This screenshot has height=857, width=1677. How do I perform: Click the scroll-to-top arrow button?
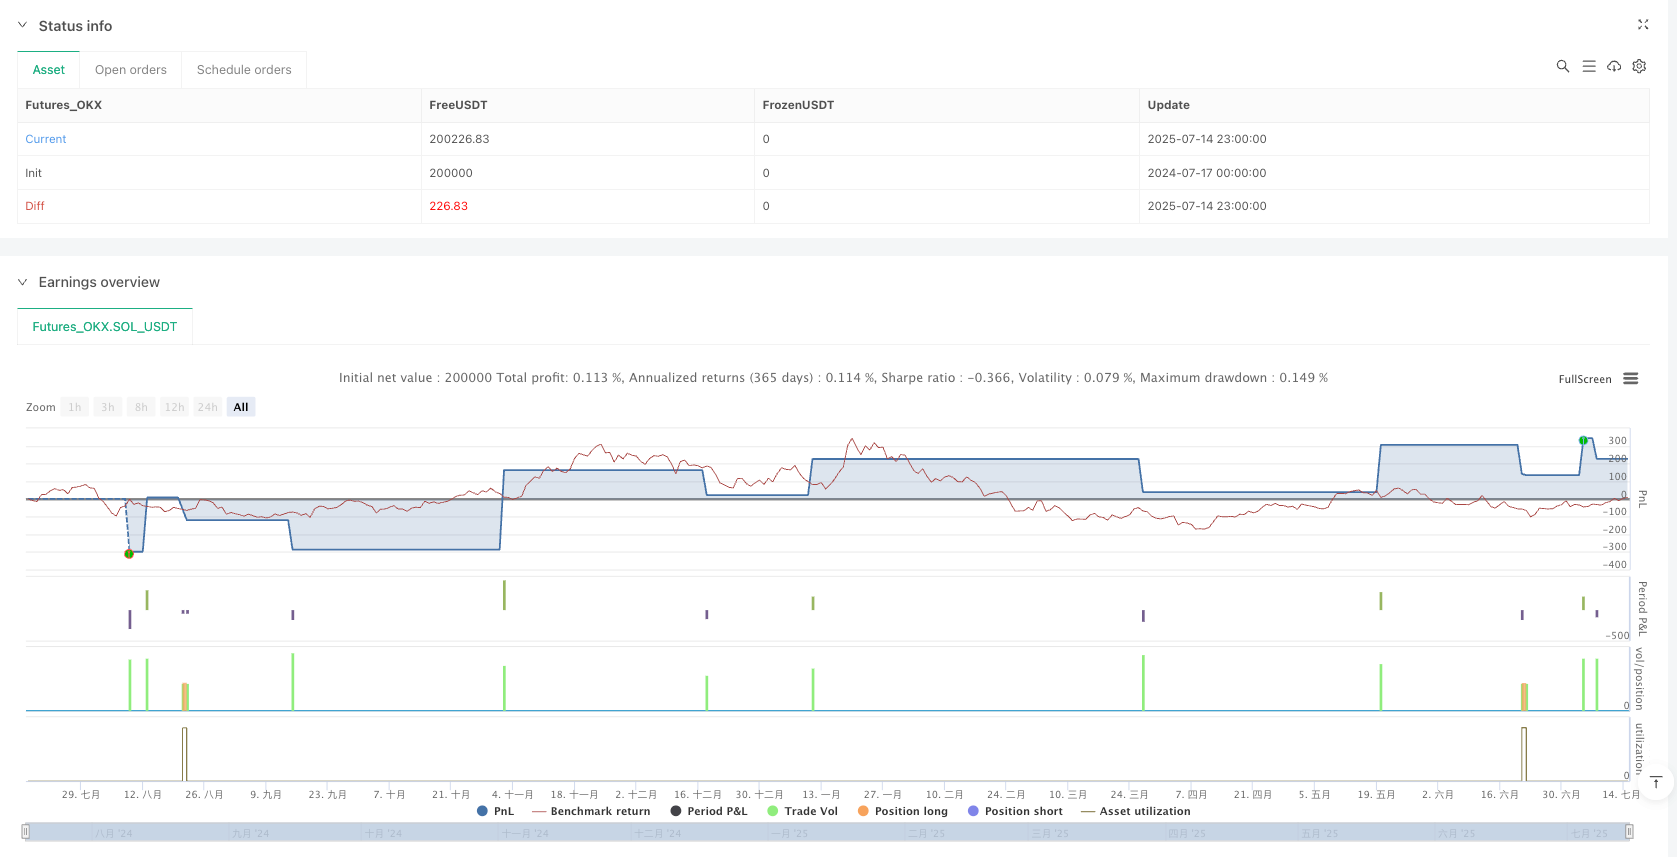click(x=1656, y=783)
